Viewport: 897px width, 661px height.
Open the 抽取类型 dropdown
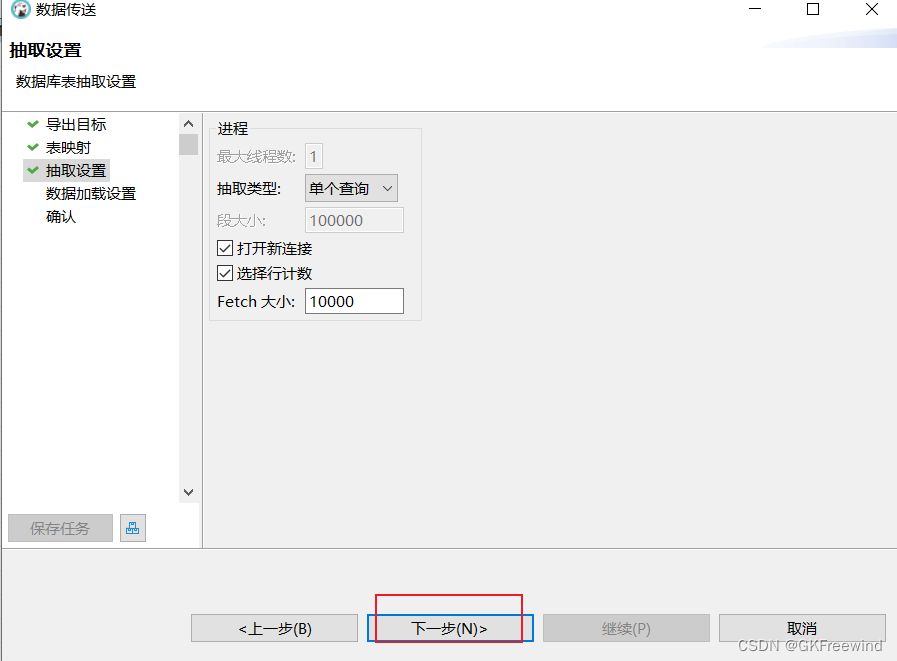351,188
